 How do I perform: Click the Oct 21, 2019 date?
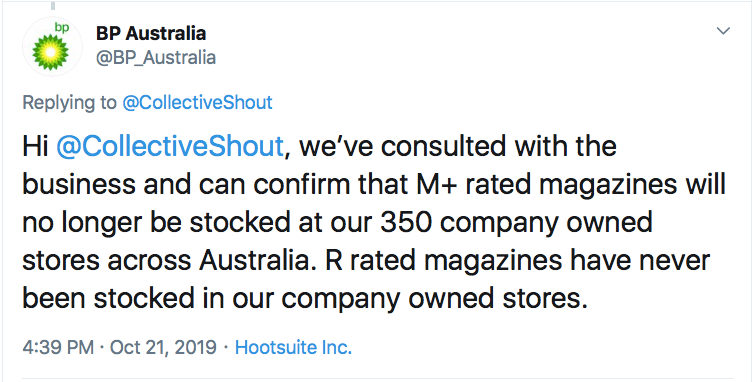point(163,347)
